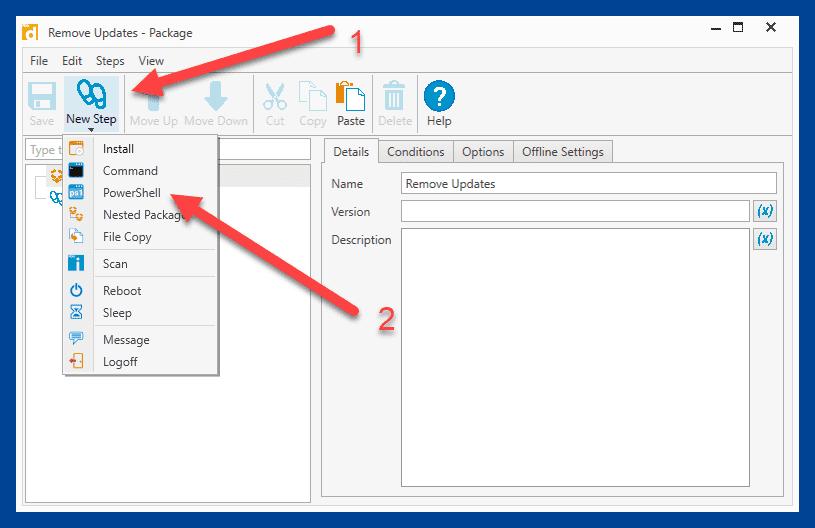Screen dimensions: 815x528
Task: Choose Nested Package step entry
Action: [140, 215]
